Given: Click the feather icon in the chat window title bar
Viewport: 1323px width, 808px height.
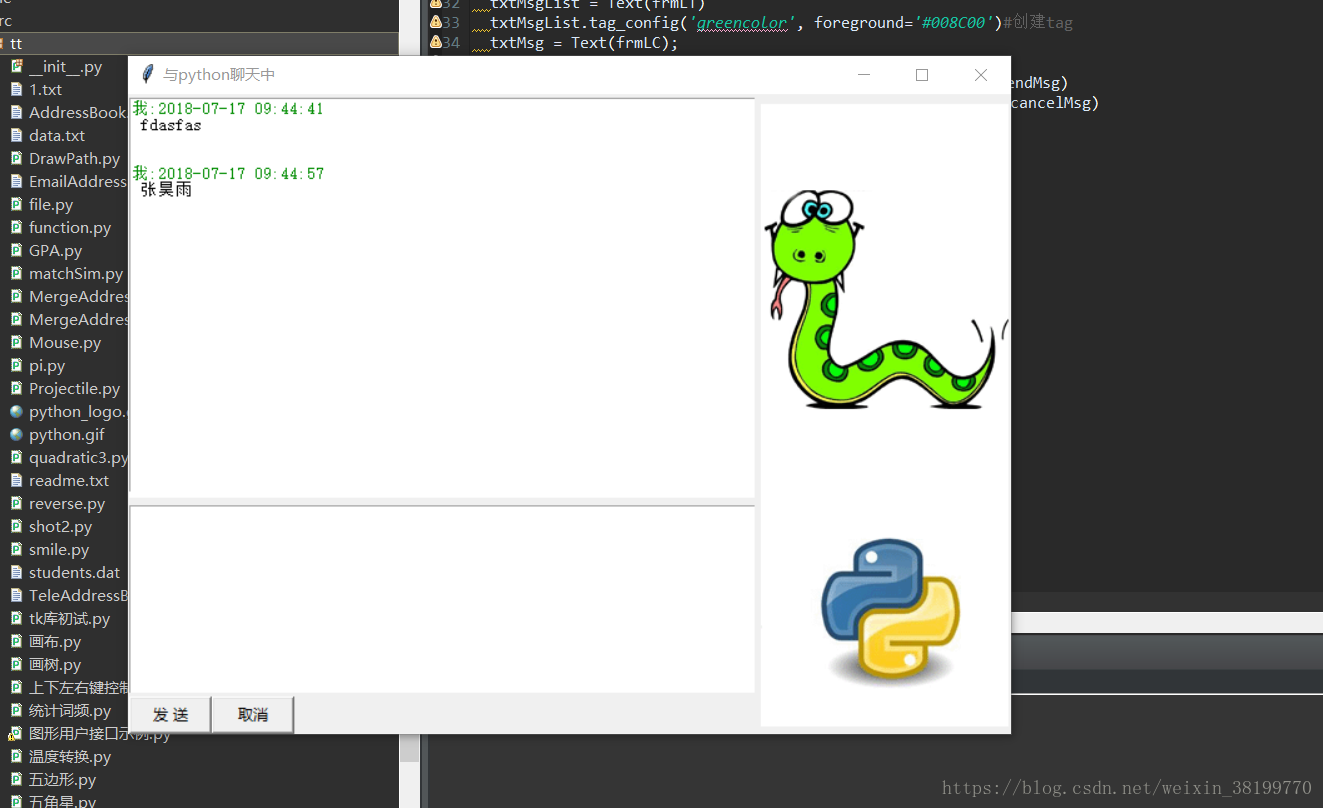Looking at the screenshot, I should (148, 74).
